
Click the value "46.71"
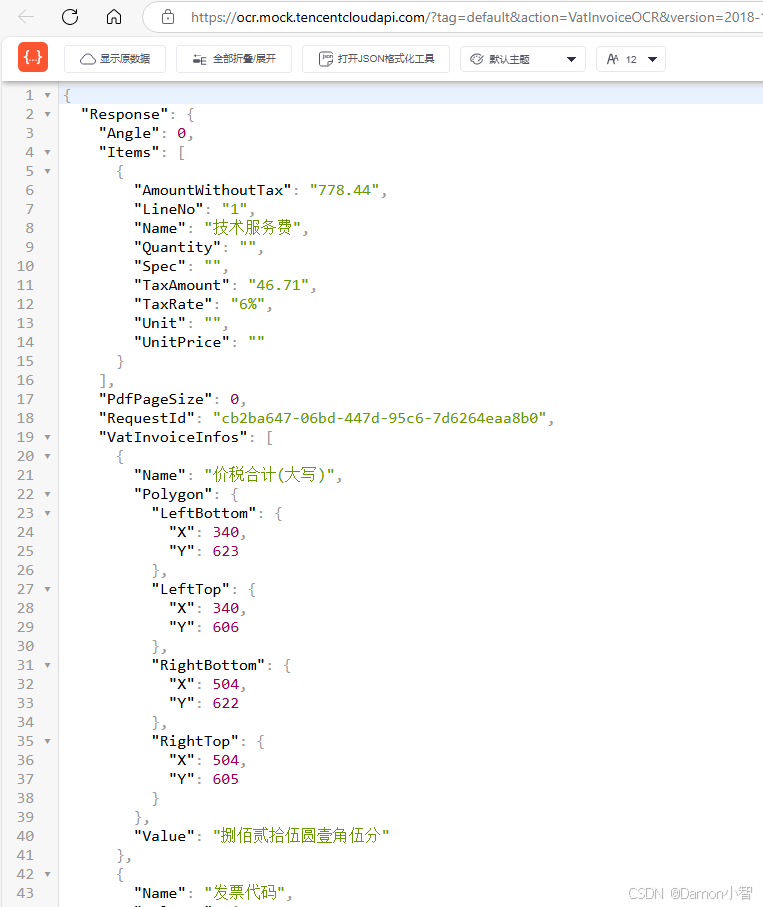click(279, 285)
